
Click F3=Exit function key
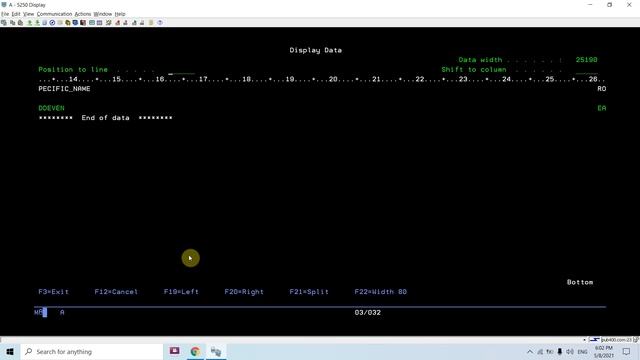53,292
